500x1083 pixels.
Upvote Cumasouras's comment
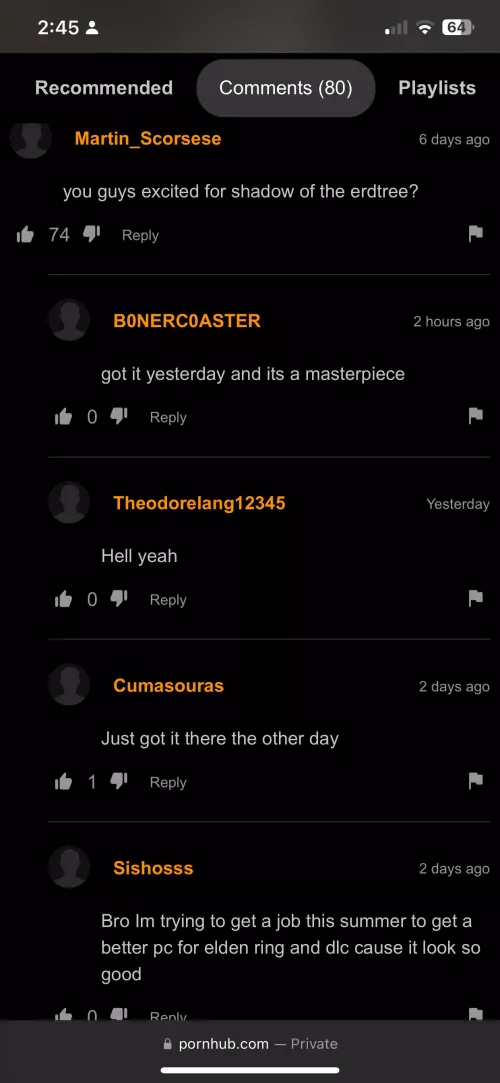(x=64, y=781)
